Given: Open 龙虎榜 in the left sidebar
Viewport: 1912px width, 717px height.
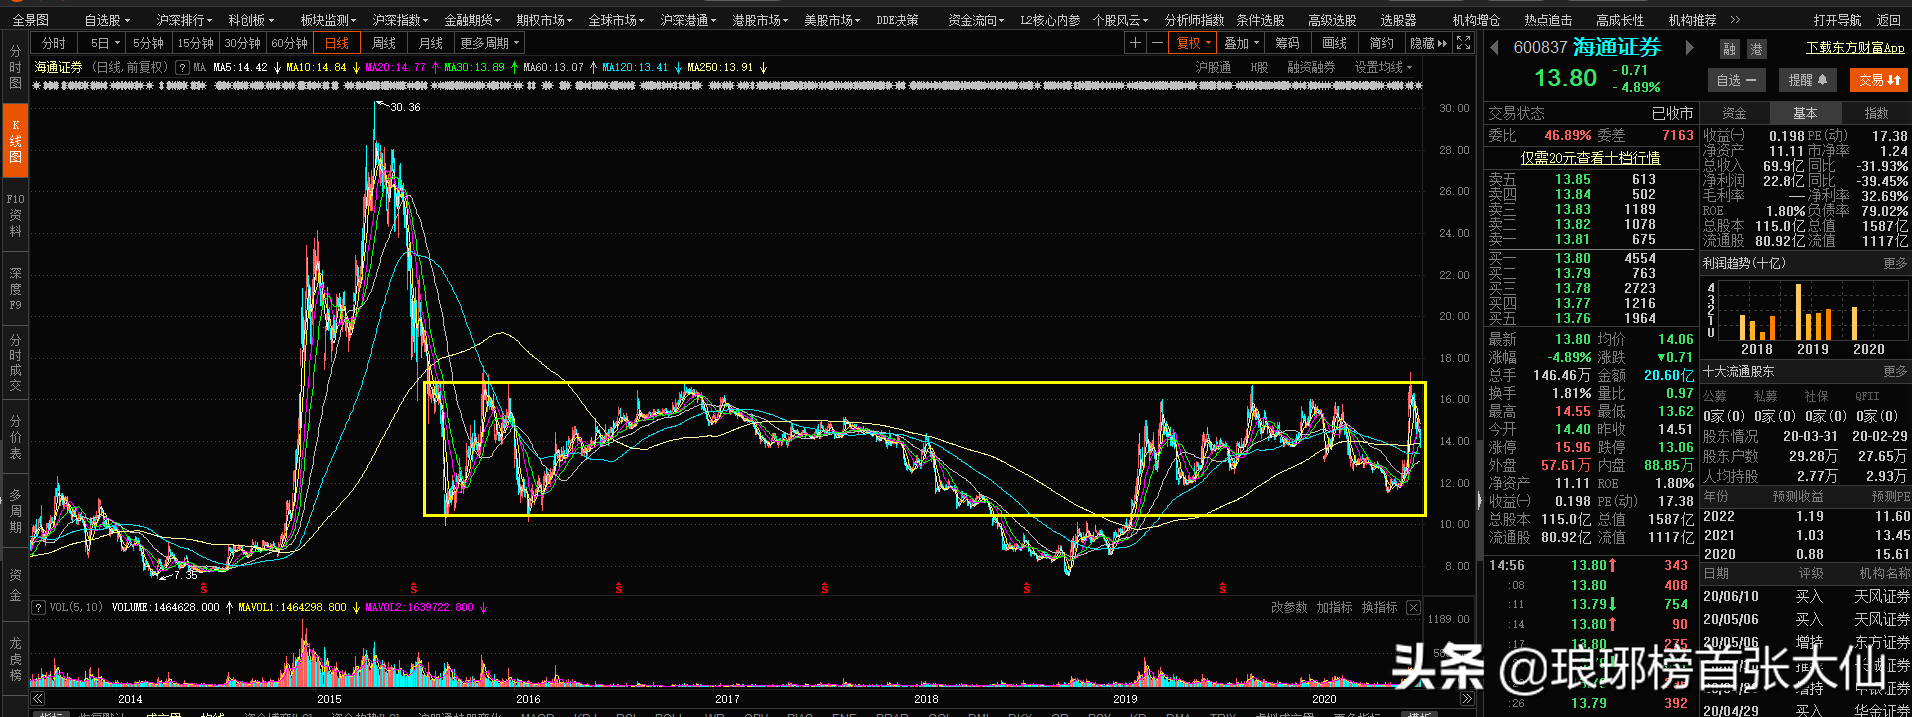Looking at the screenshot, I should (15, 658).
